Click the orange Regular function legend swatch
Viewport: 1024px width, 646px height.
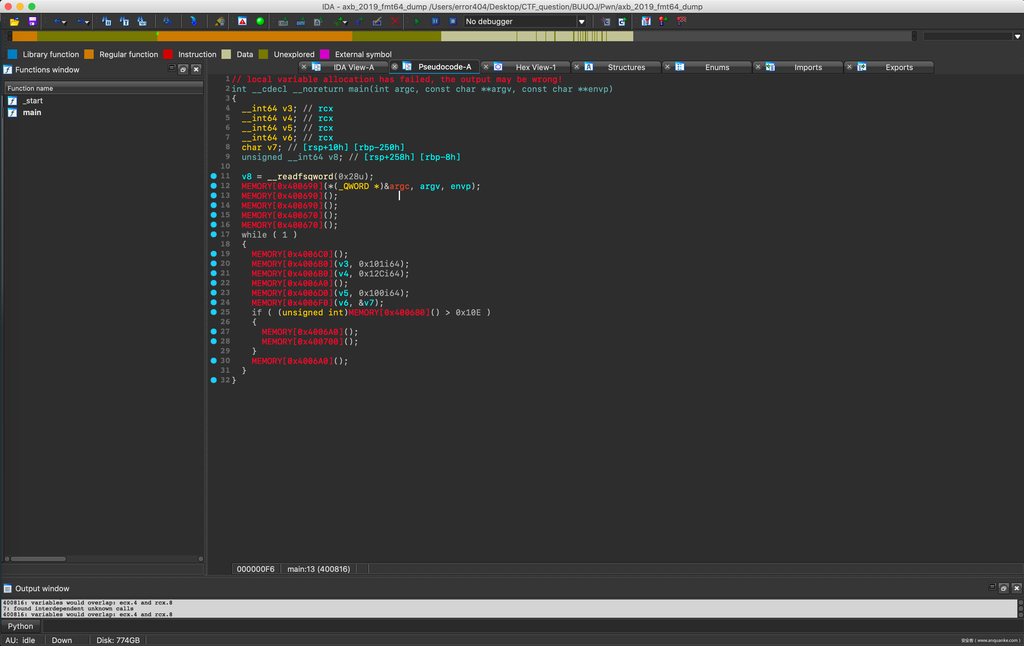point(89,54)
